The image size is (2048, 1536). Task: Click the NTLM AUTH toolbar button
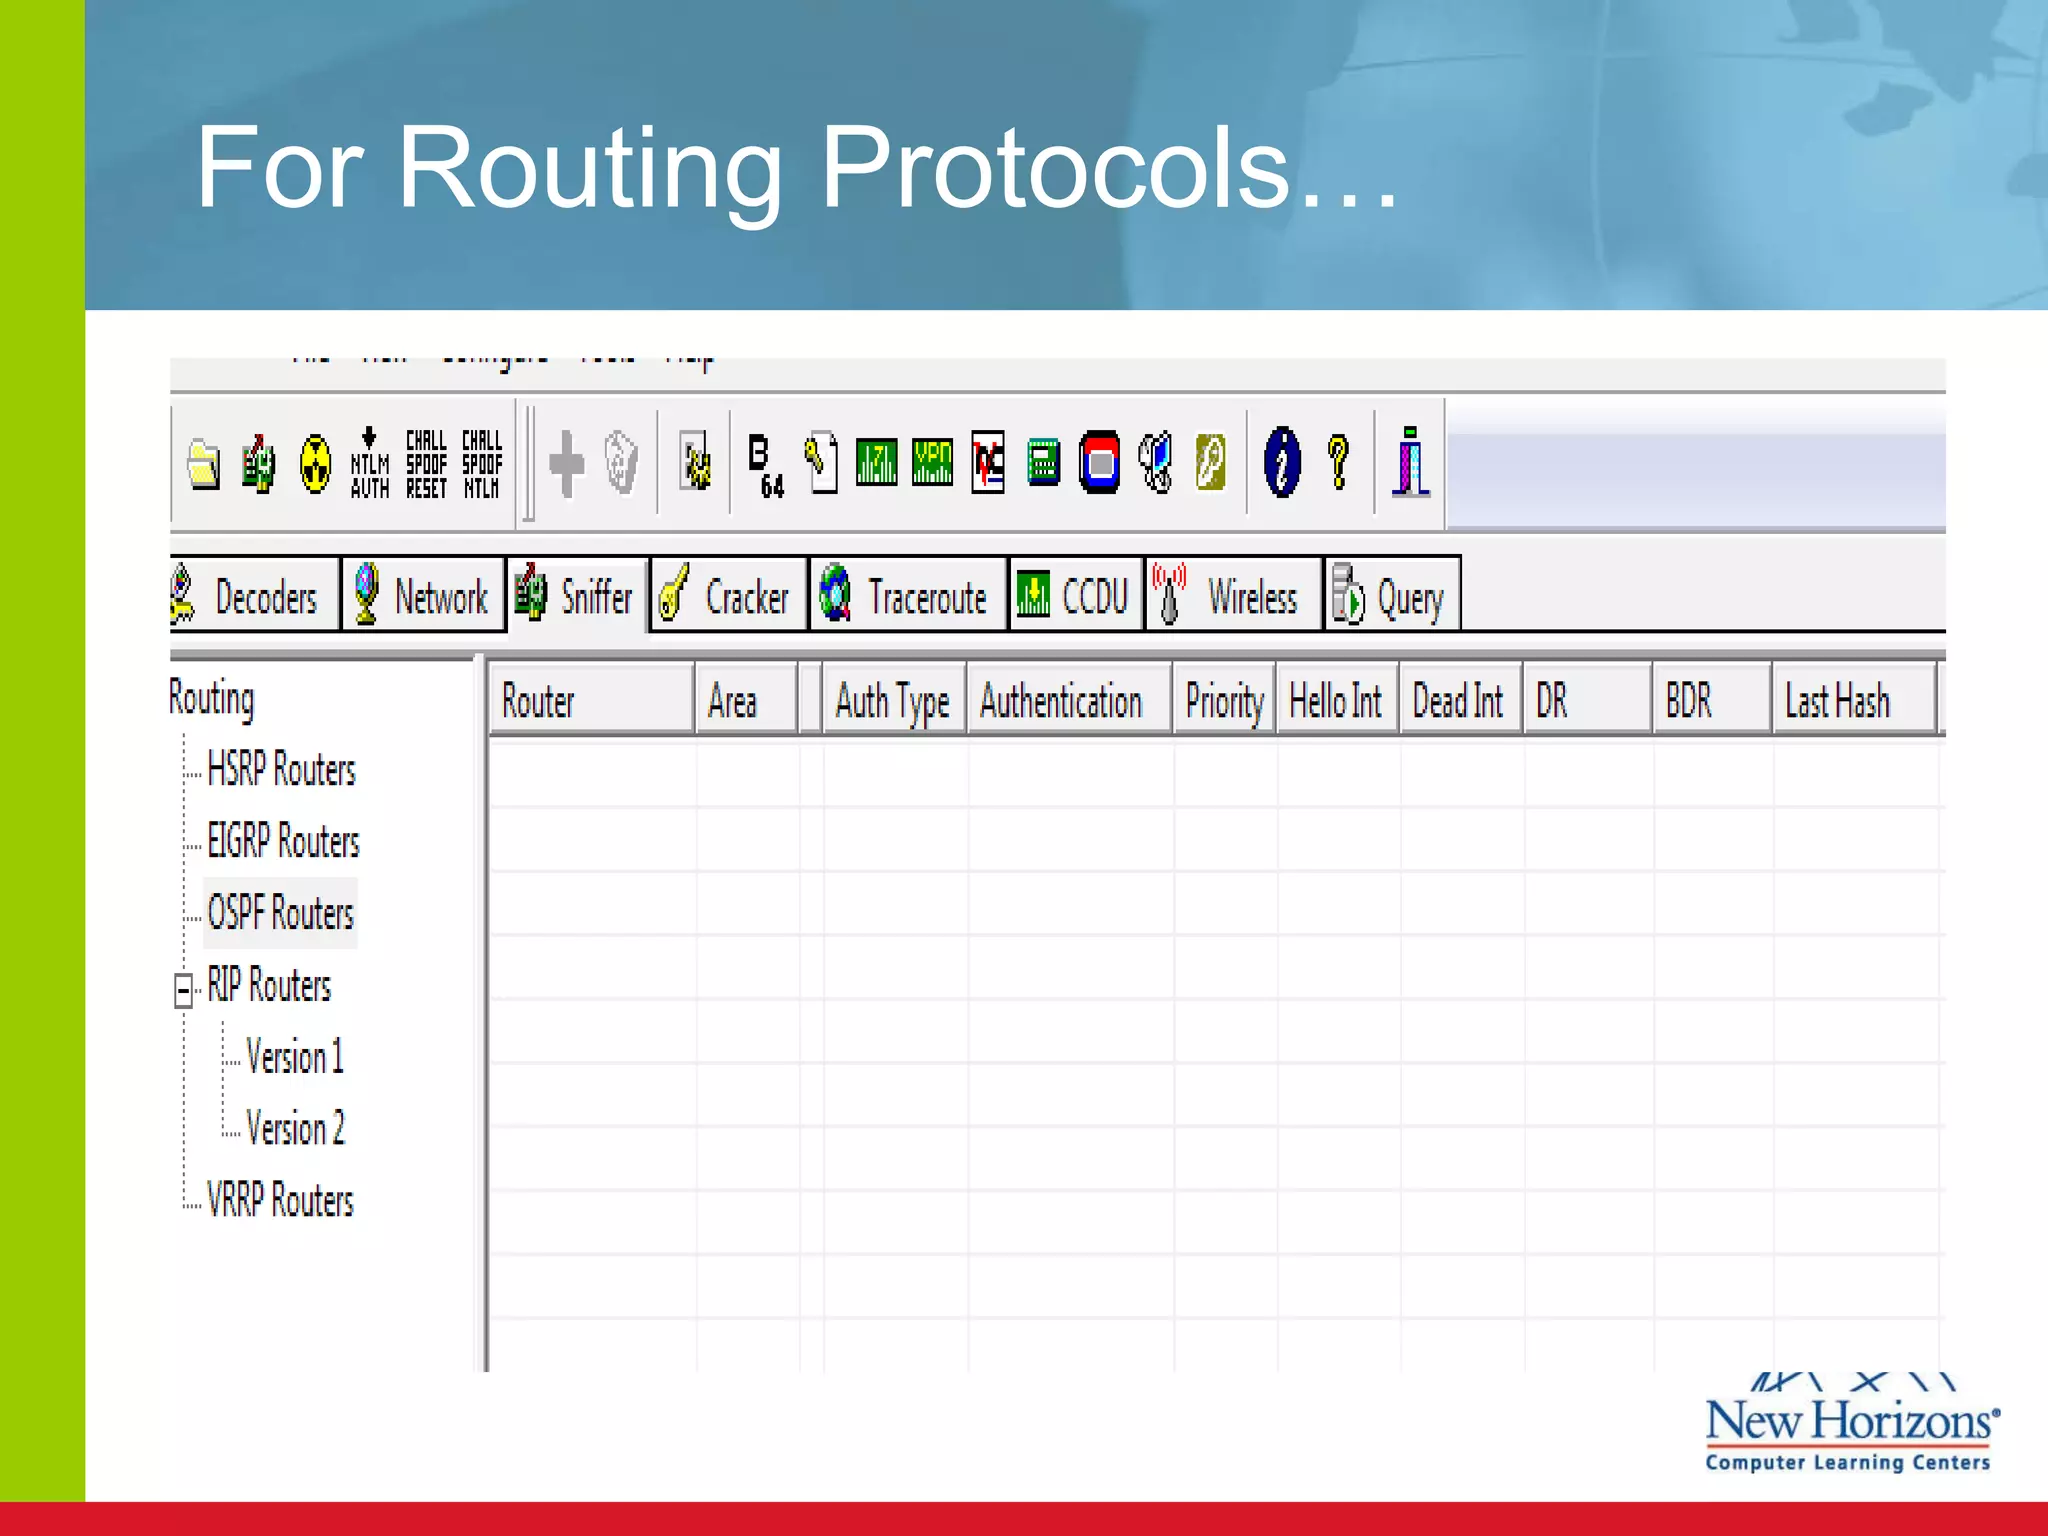369,464
